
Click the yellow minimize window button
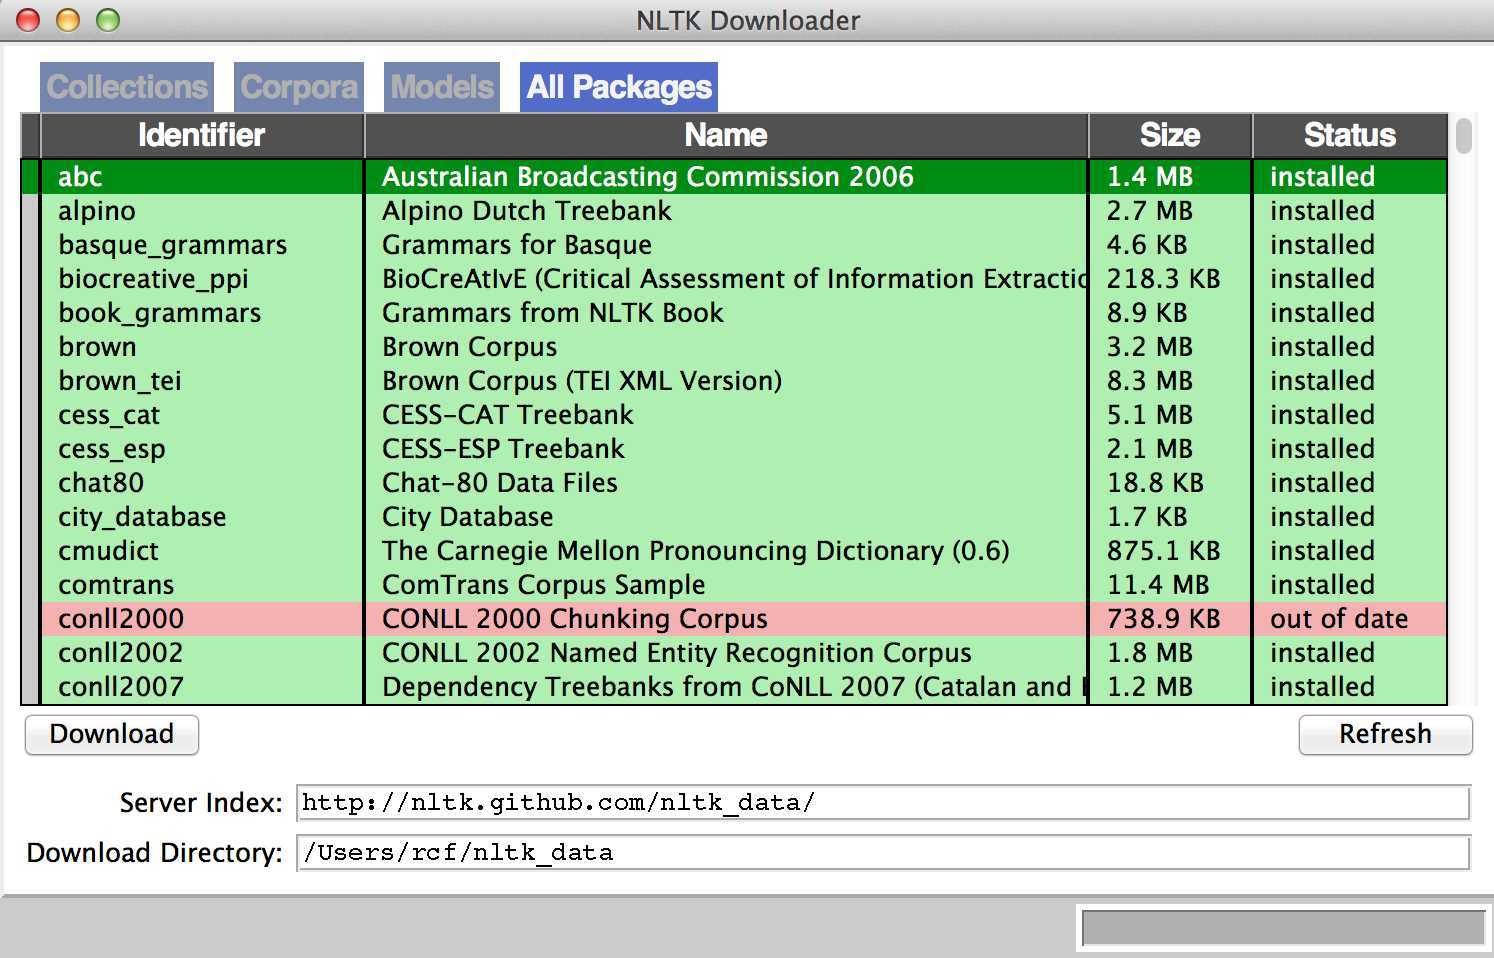tap(67, 20)
